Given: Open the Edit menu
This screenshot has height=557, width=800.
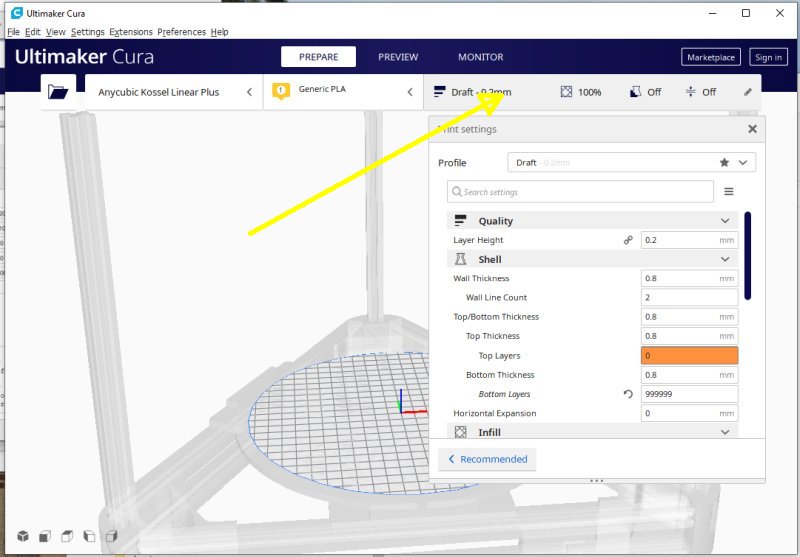Looking at the screenshot, I should 33,32.
